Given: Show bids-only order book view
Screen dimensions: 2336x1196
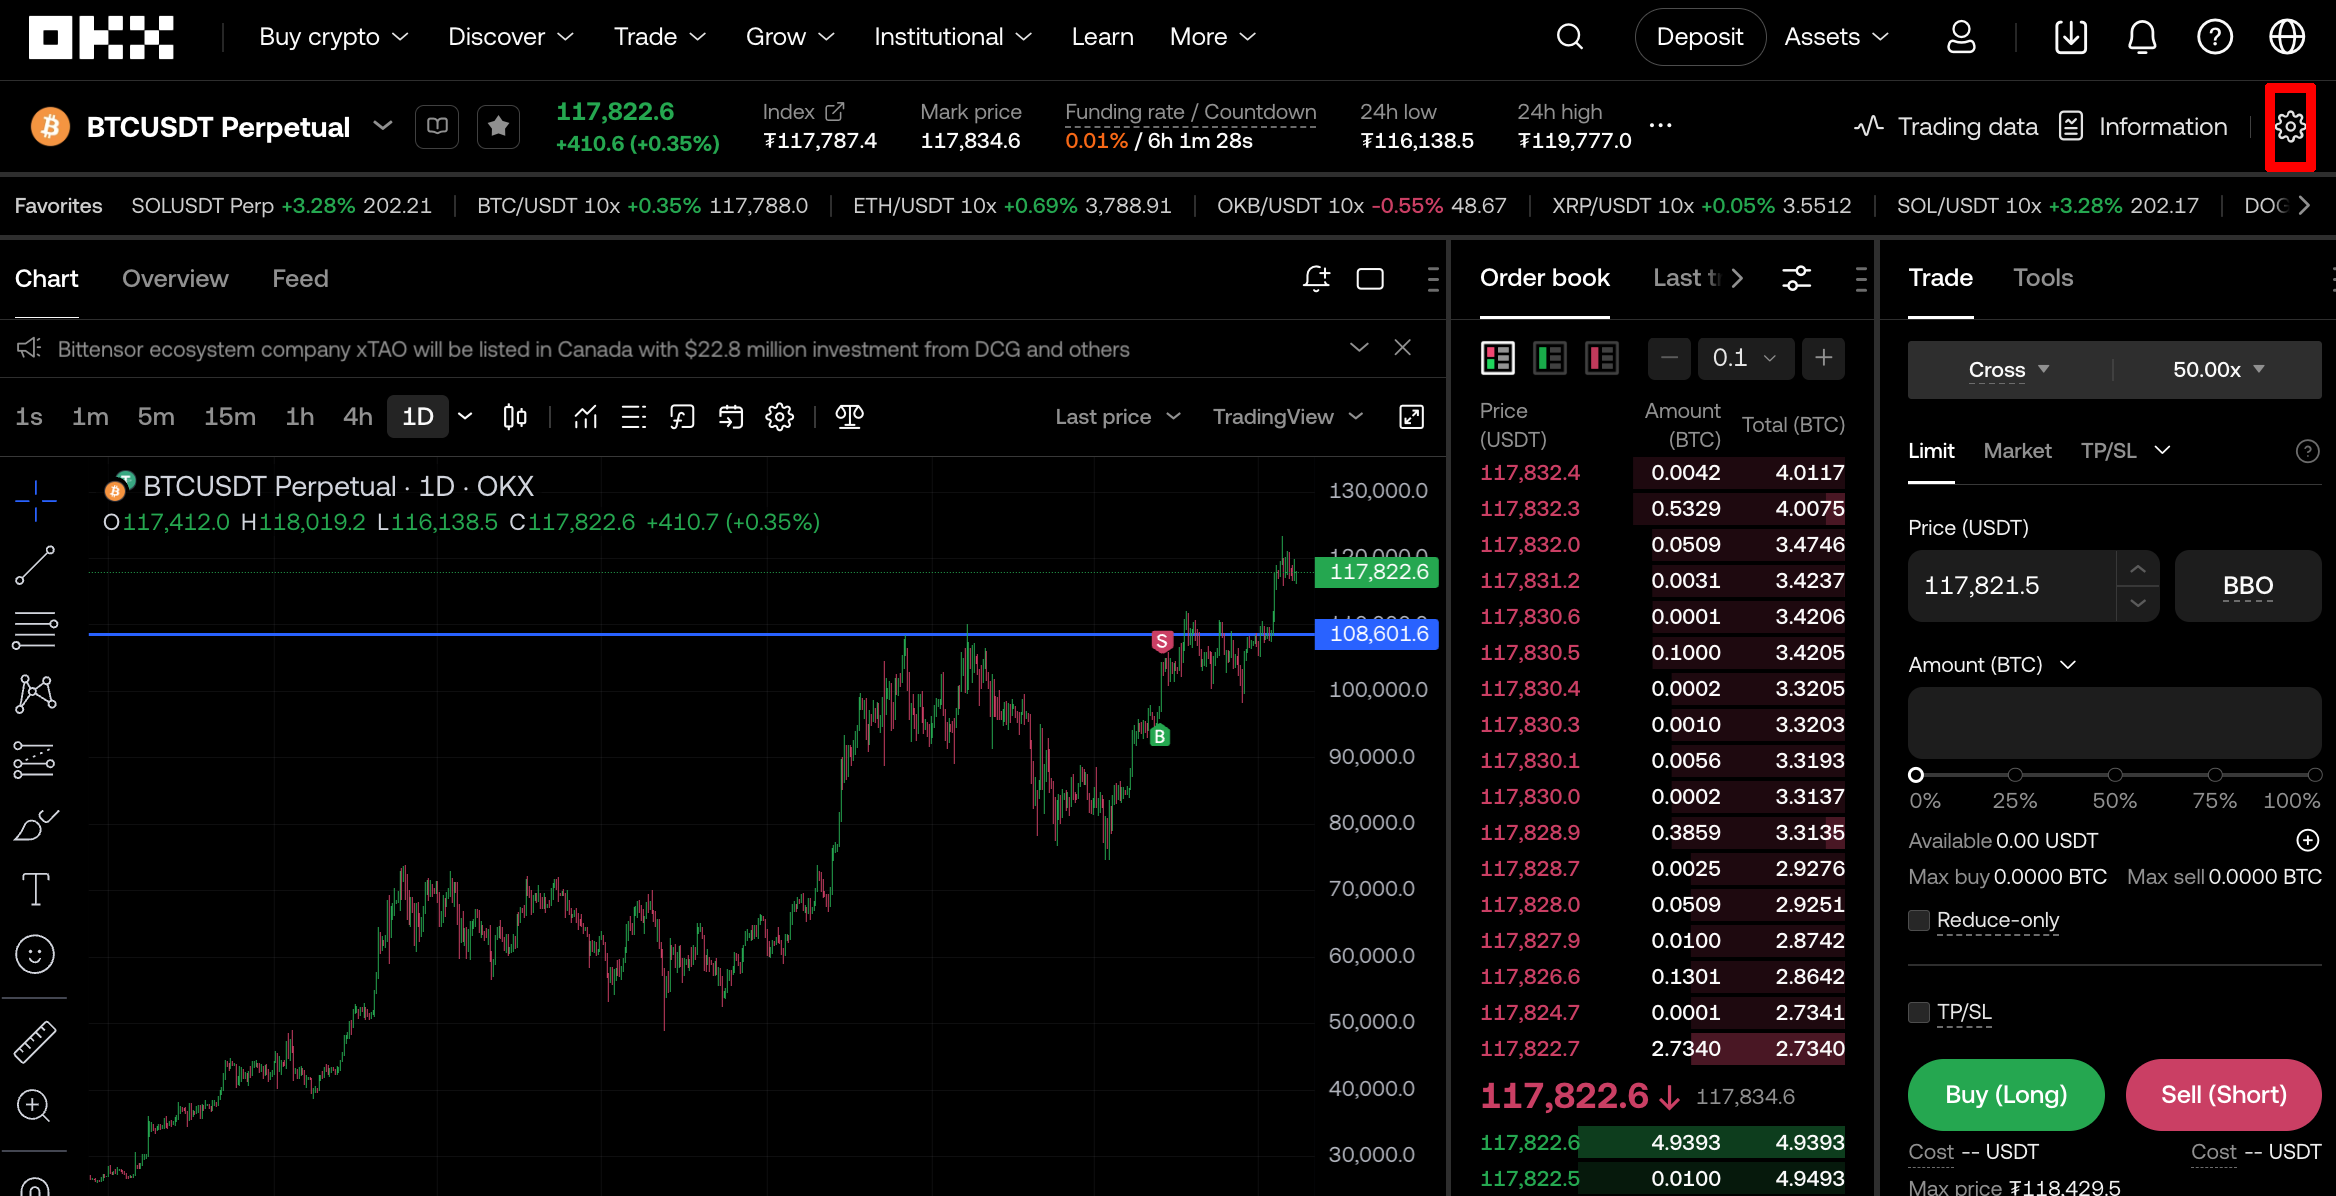Looking at the screenshot, I should coord(1550,358).
